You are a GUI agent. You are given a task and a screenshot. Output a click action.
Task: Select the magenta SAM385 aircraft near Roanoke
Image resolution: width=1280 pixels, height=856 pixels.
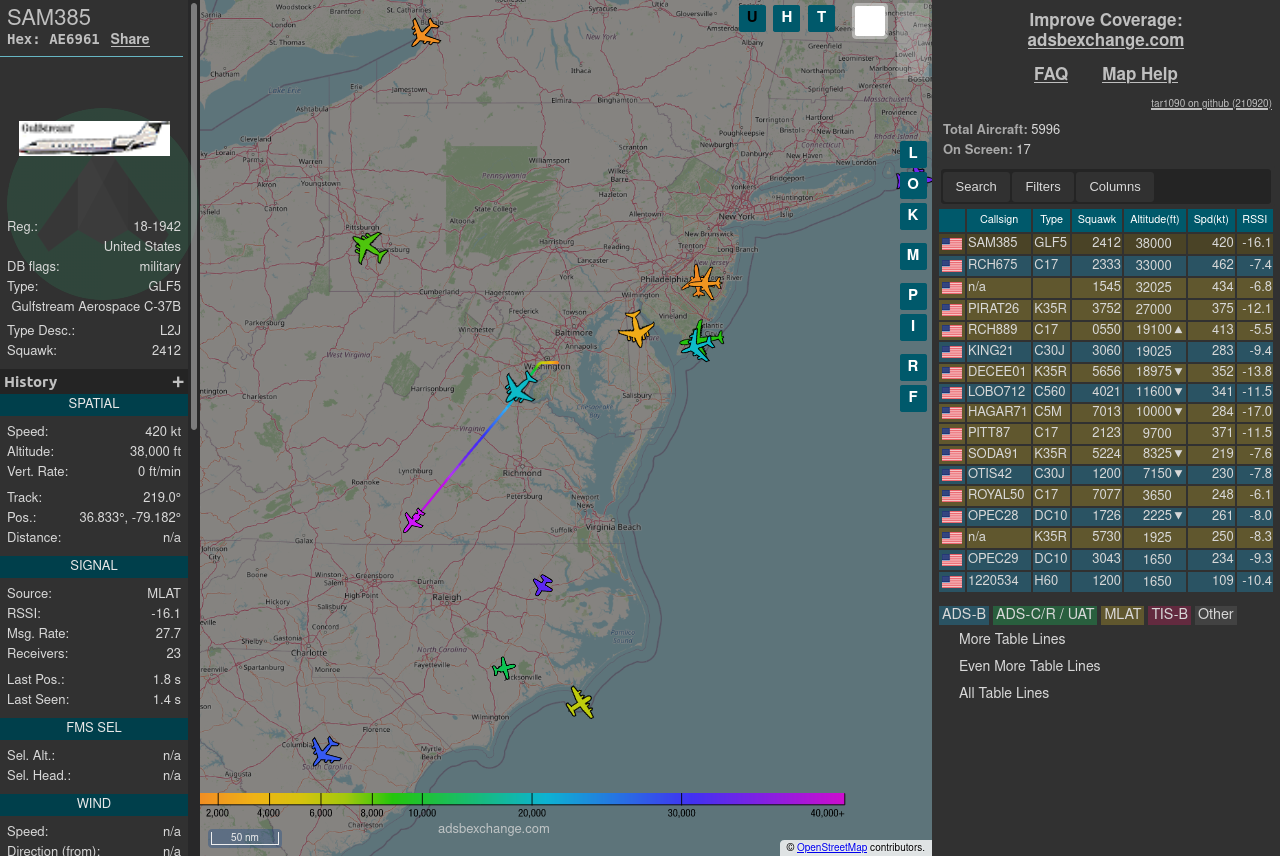click(x=413, y=520)
